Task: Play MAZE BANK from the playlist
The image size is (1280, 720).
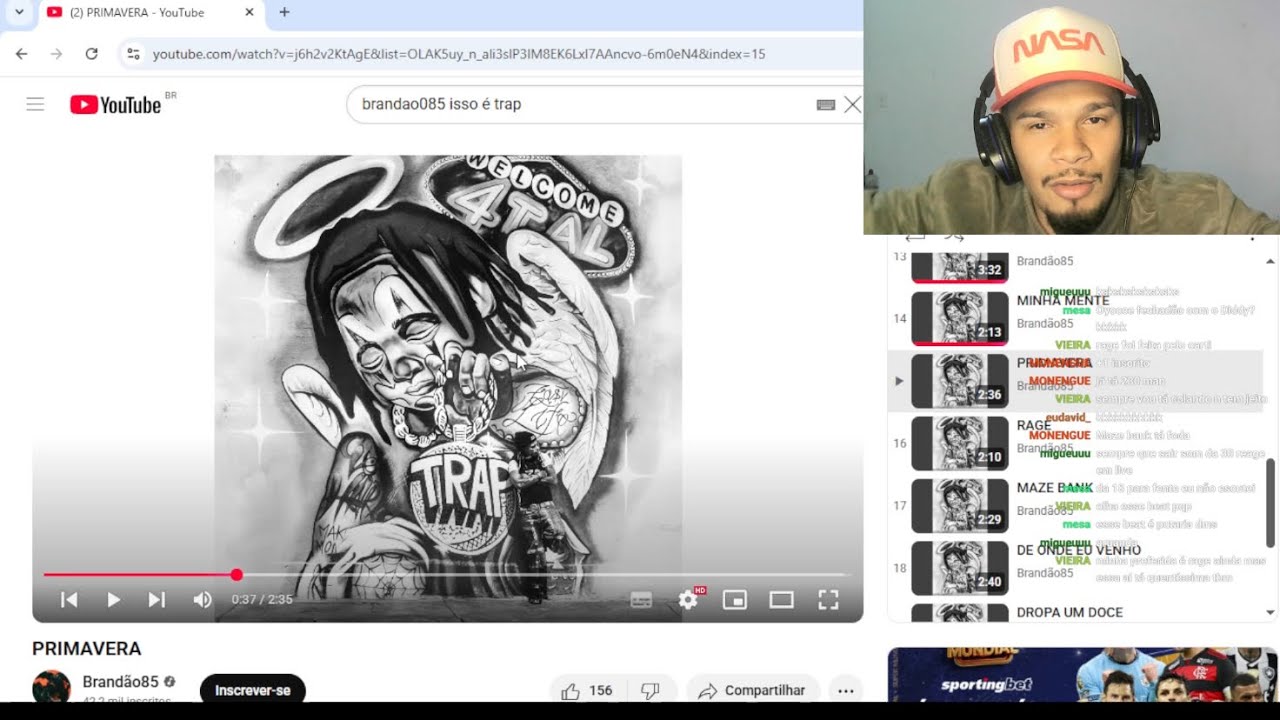Action: click(1075, 506)
